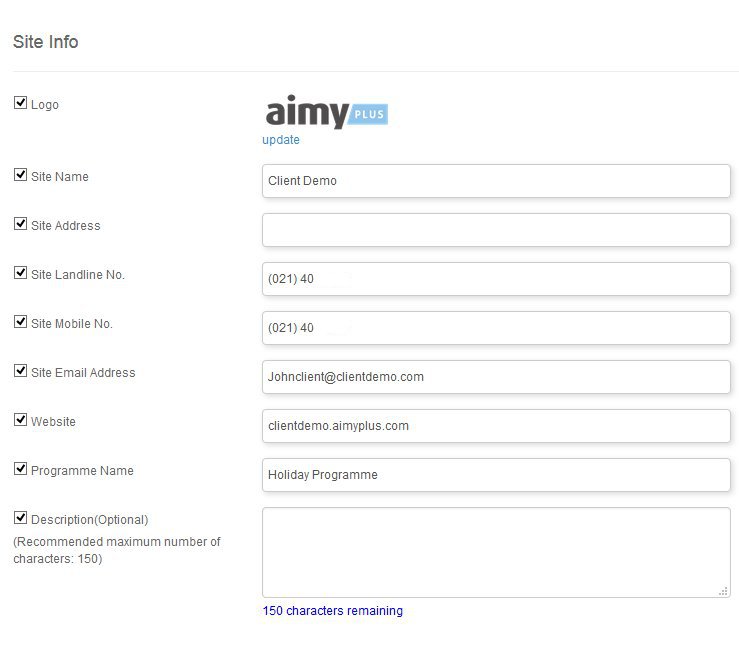Screen dimensions: 739x645
Task: Edit the Johnclient@clientdemo.com email field
Action: [496, 377]
